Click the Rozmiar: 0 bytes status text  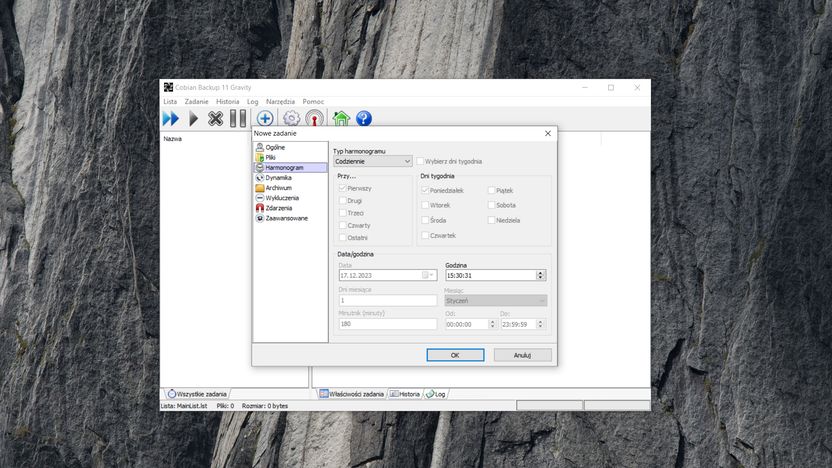tap(265, 406)
